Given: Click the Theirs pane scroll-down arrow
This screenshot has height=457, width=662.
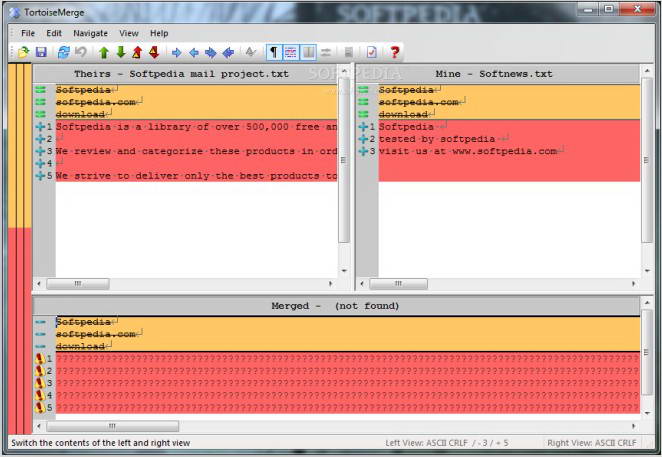Looking at the screenshot, I should [345, 271].
